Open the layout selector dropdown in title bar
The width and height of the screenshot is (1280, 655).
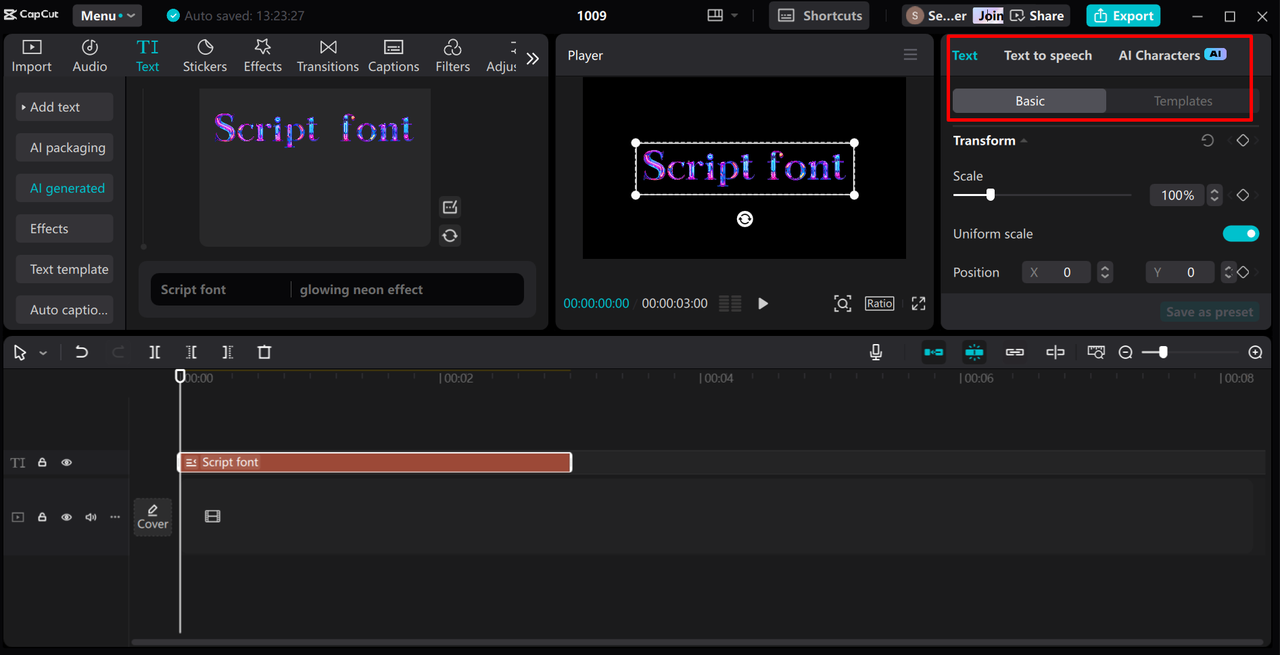[722, 16]
